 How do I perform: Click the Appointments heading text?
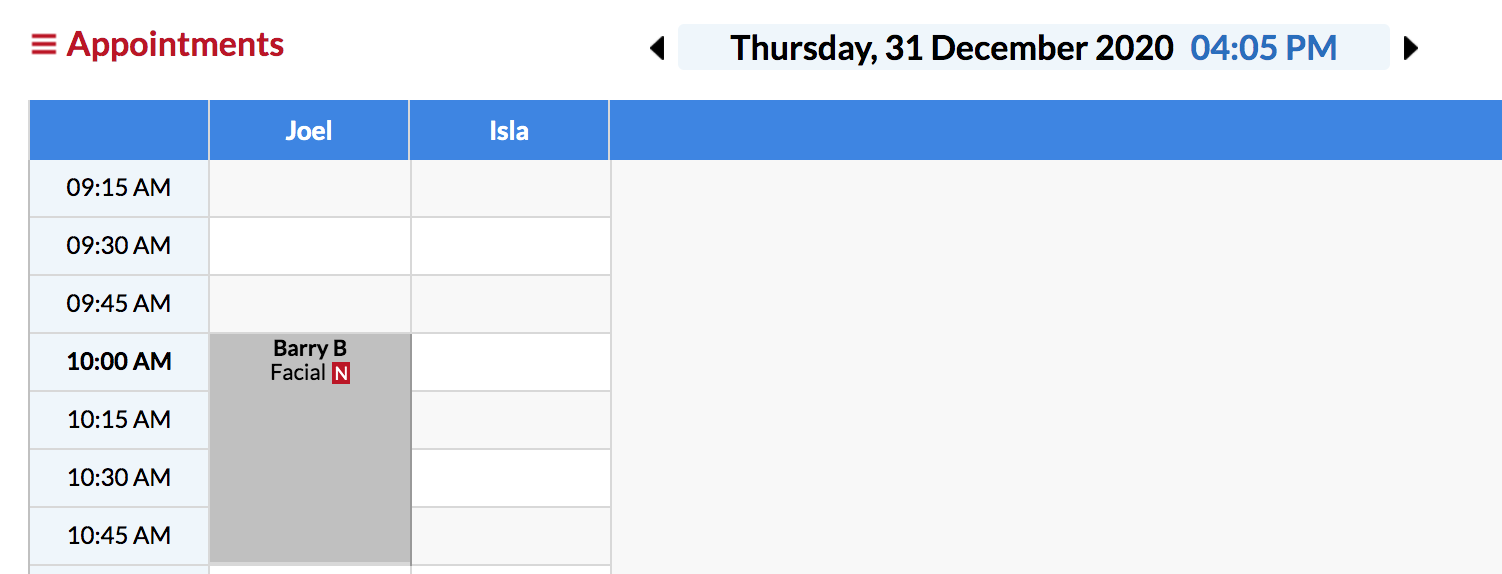tap(175, 45)
